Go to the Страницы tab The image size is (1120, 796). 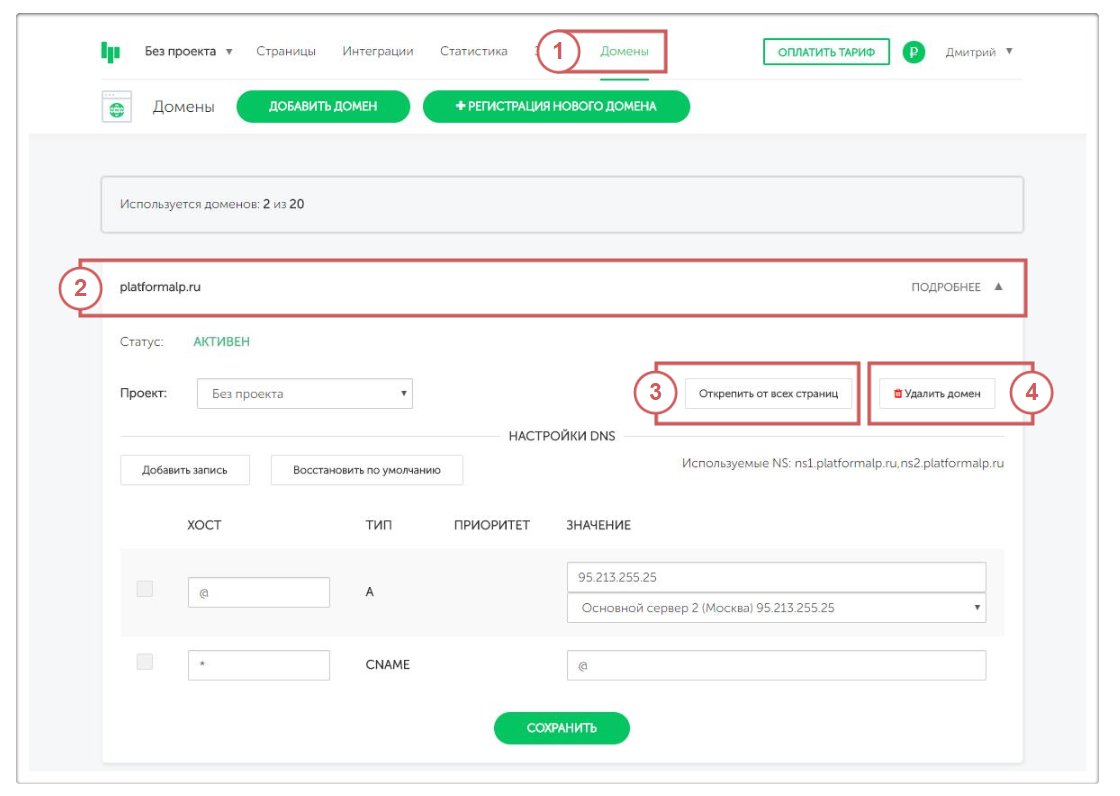286,52
